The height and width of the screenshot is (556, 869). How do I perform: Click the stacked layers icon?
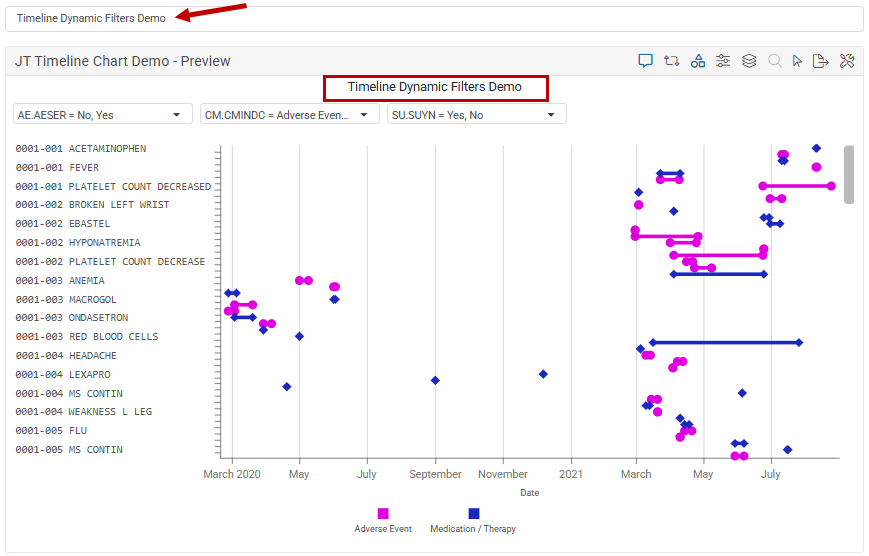pyautogui.click(x=749, y=61)
